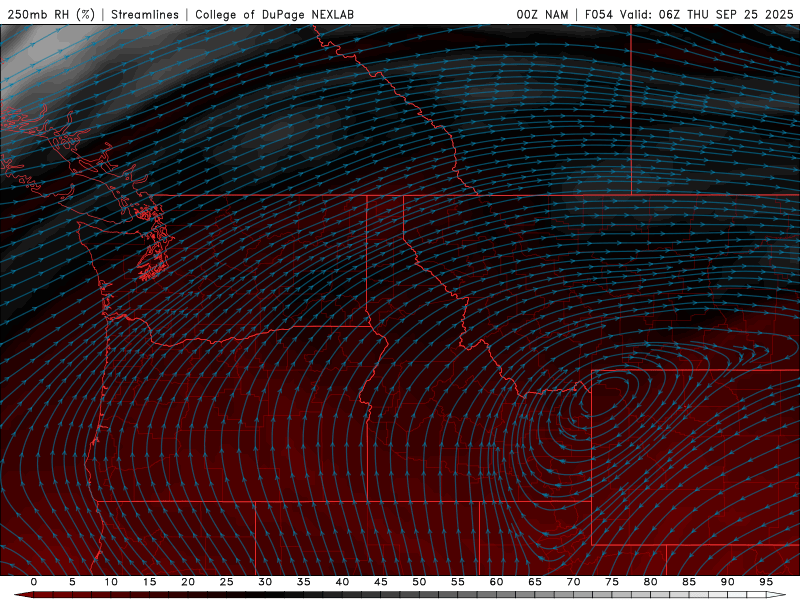This screenshot has height=600, width=800.
Task: Click the 'F054' forecast hour text
Action: [598, 14]
